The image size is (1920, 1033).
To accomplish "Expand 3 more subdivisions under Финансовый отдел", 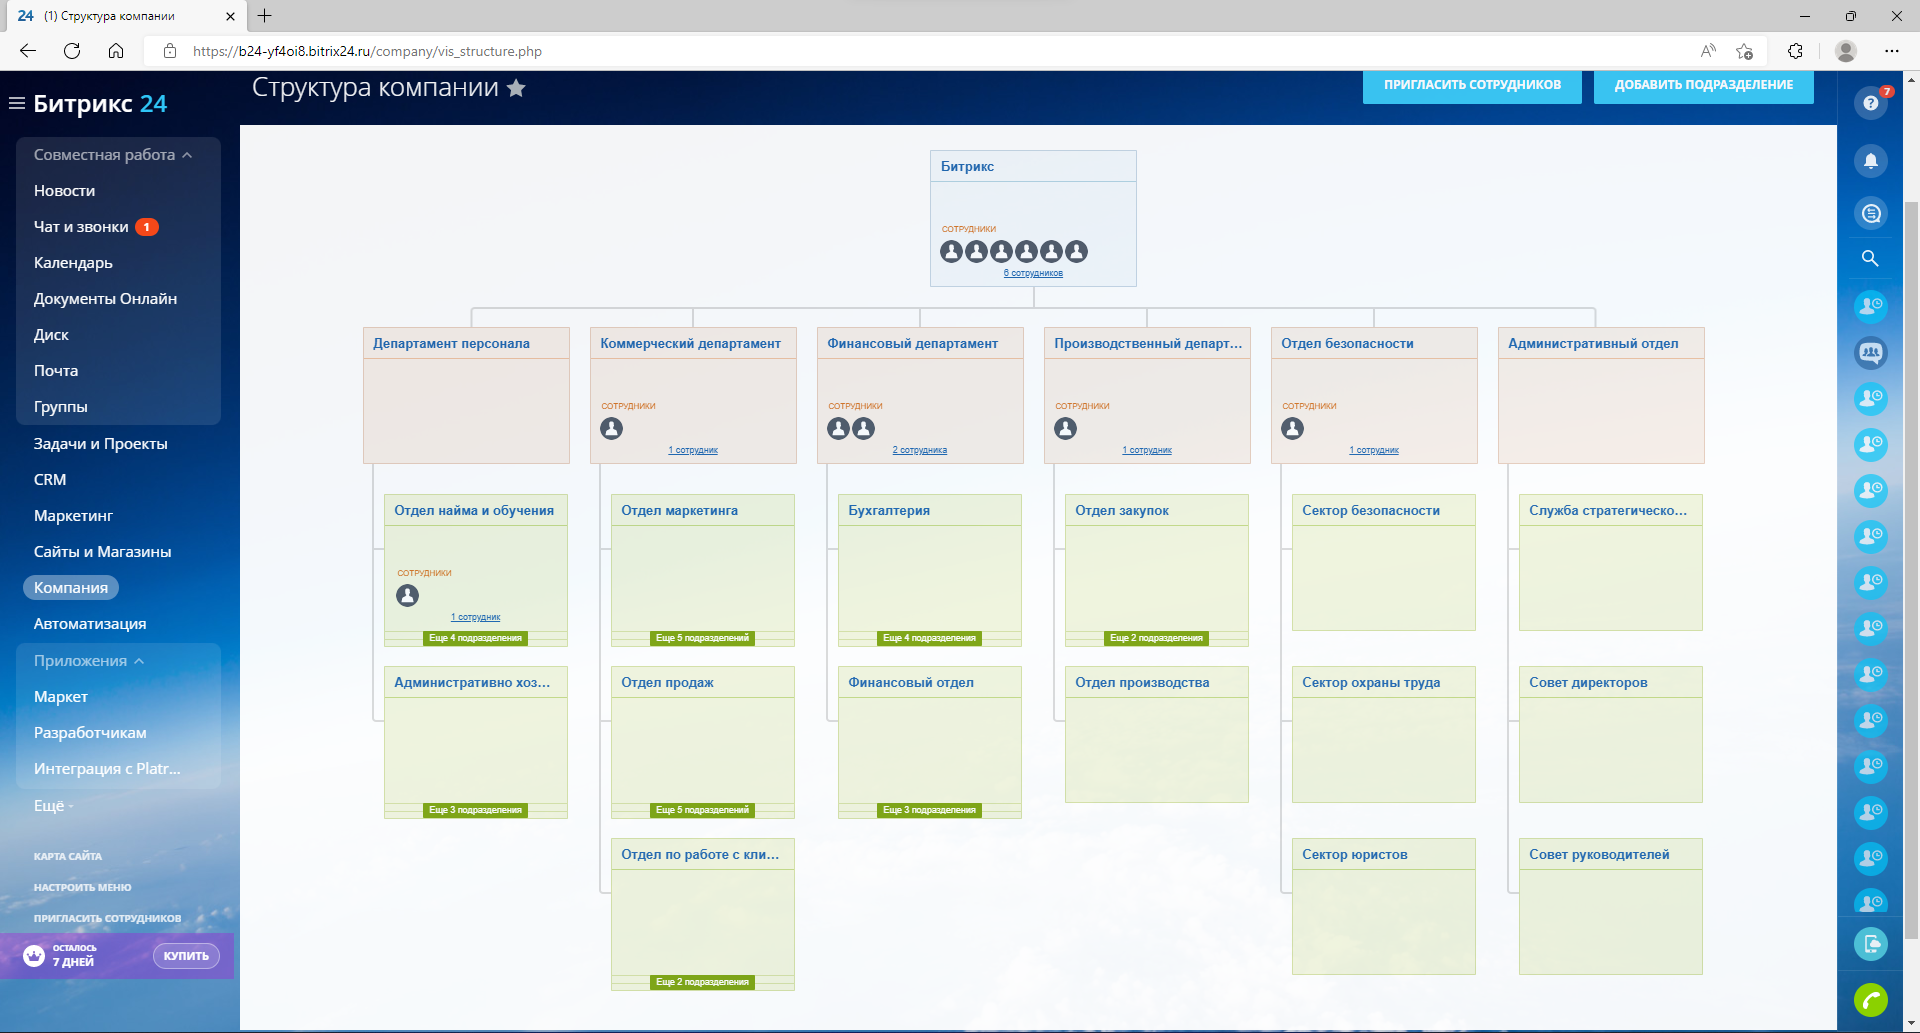I will (x=930, y=810).
